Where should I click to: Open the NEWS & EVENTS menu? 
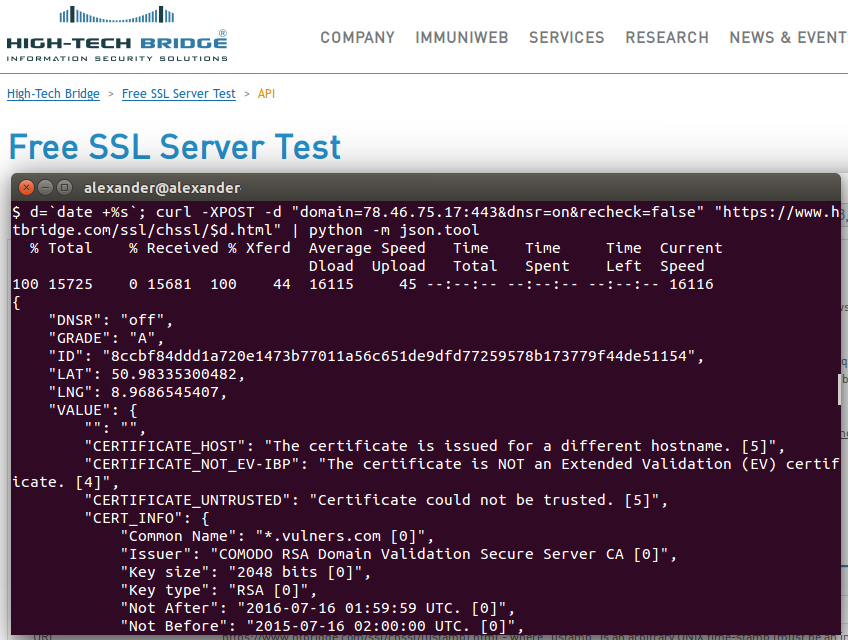(789, 37)
